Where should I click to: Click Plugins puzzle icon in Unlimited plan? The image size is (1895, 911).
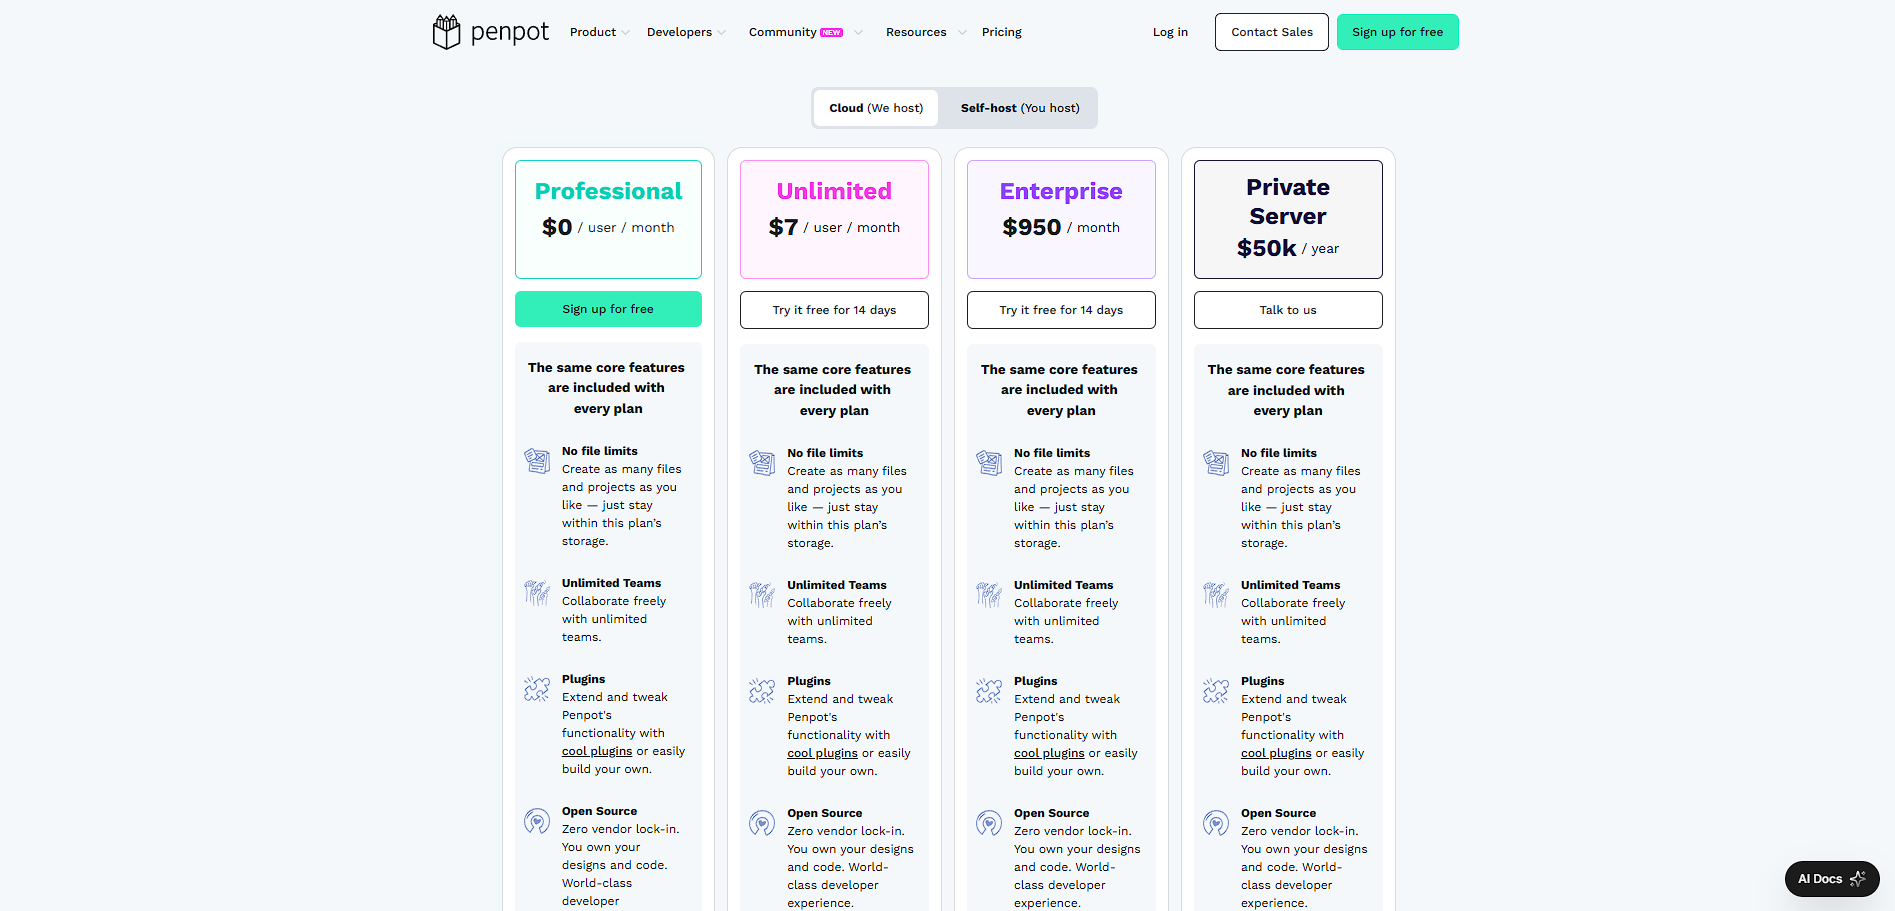[762, 691]
